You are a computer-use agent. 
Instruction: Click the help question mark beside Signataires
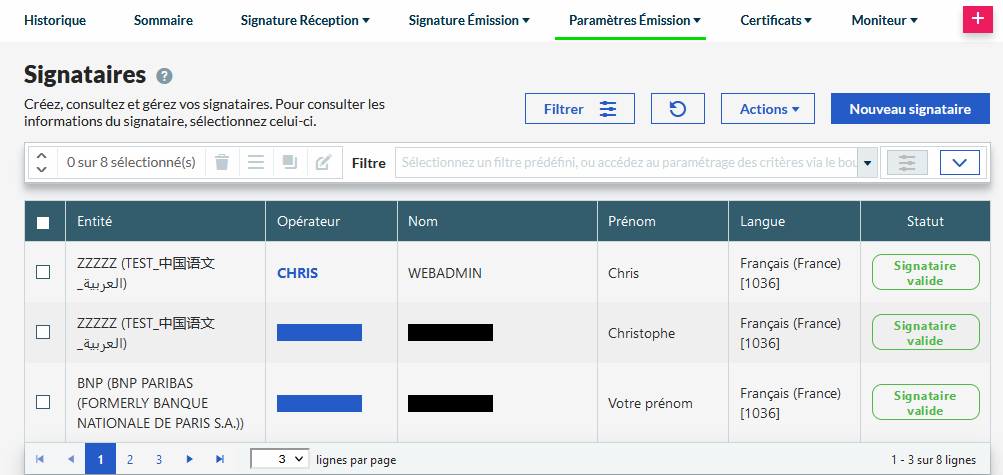point(165,76)
